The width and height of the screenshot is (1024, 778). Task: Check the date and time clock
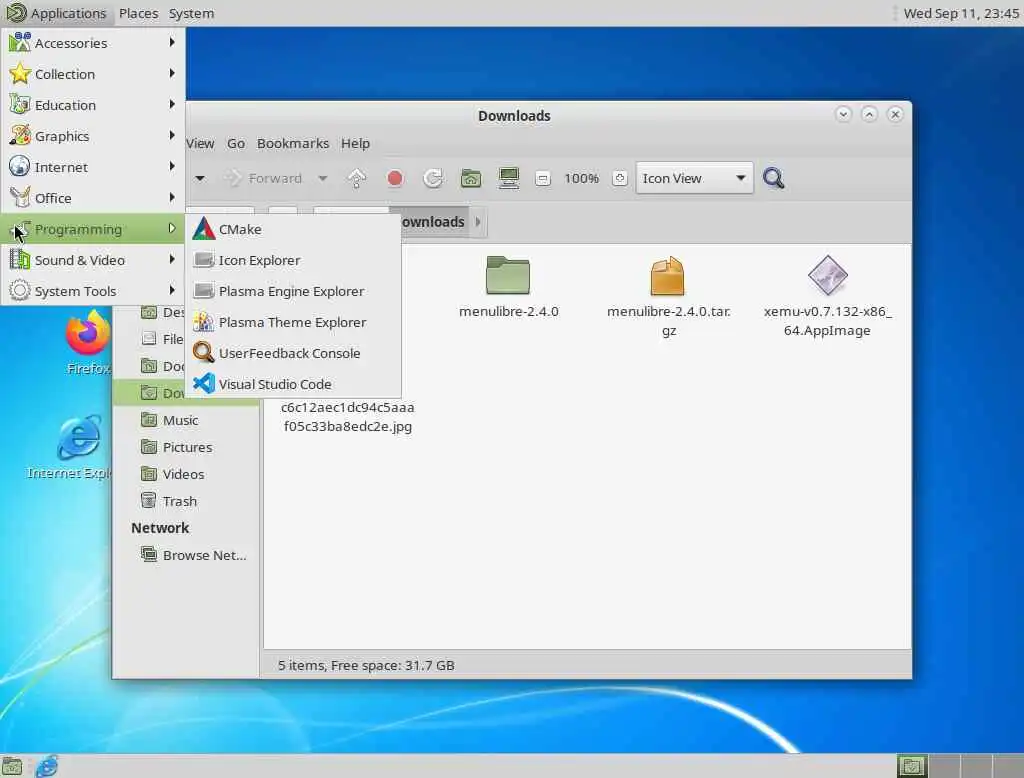pos(961,13)
